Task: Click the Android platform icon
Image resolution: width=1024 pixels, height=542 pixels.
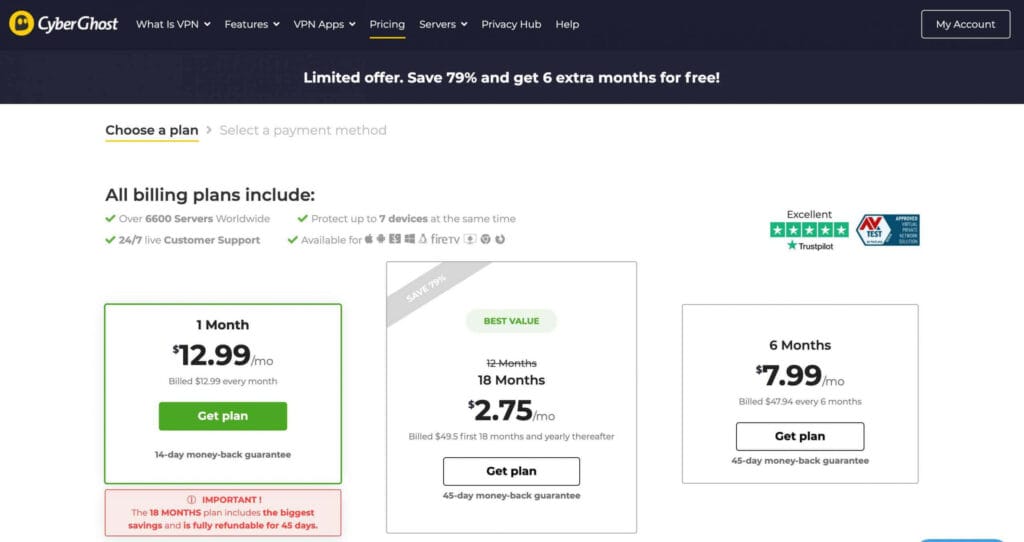Action: [381, 240]
